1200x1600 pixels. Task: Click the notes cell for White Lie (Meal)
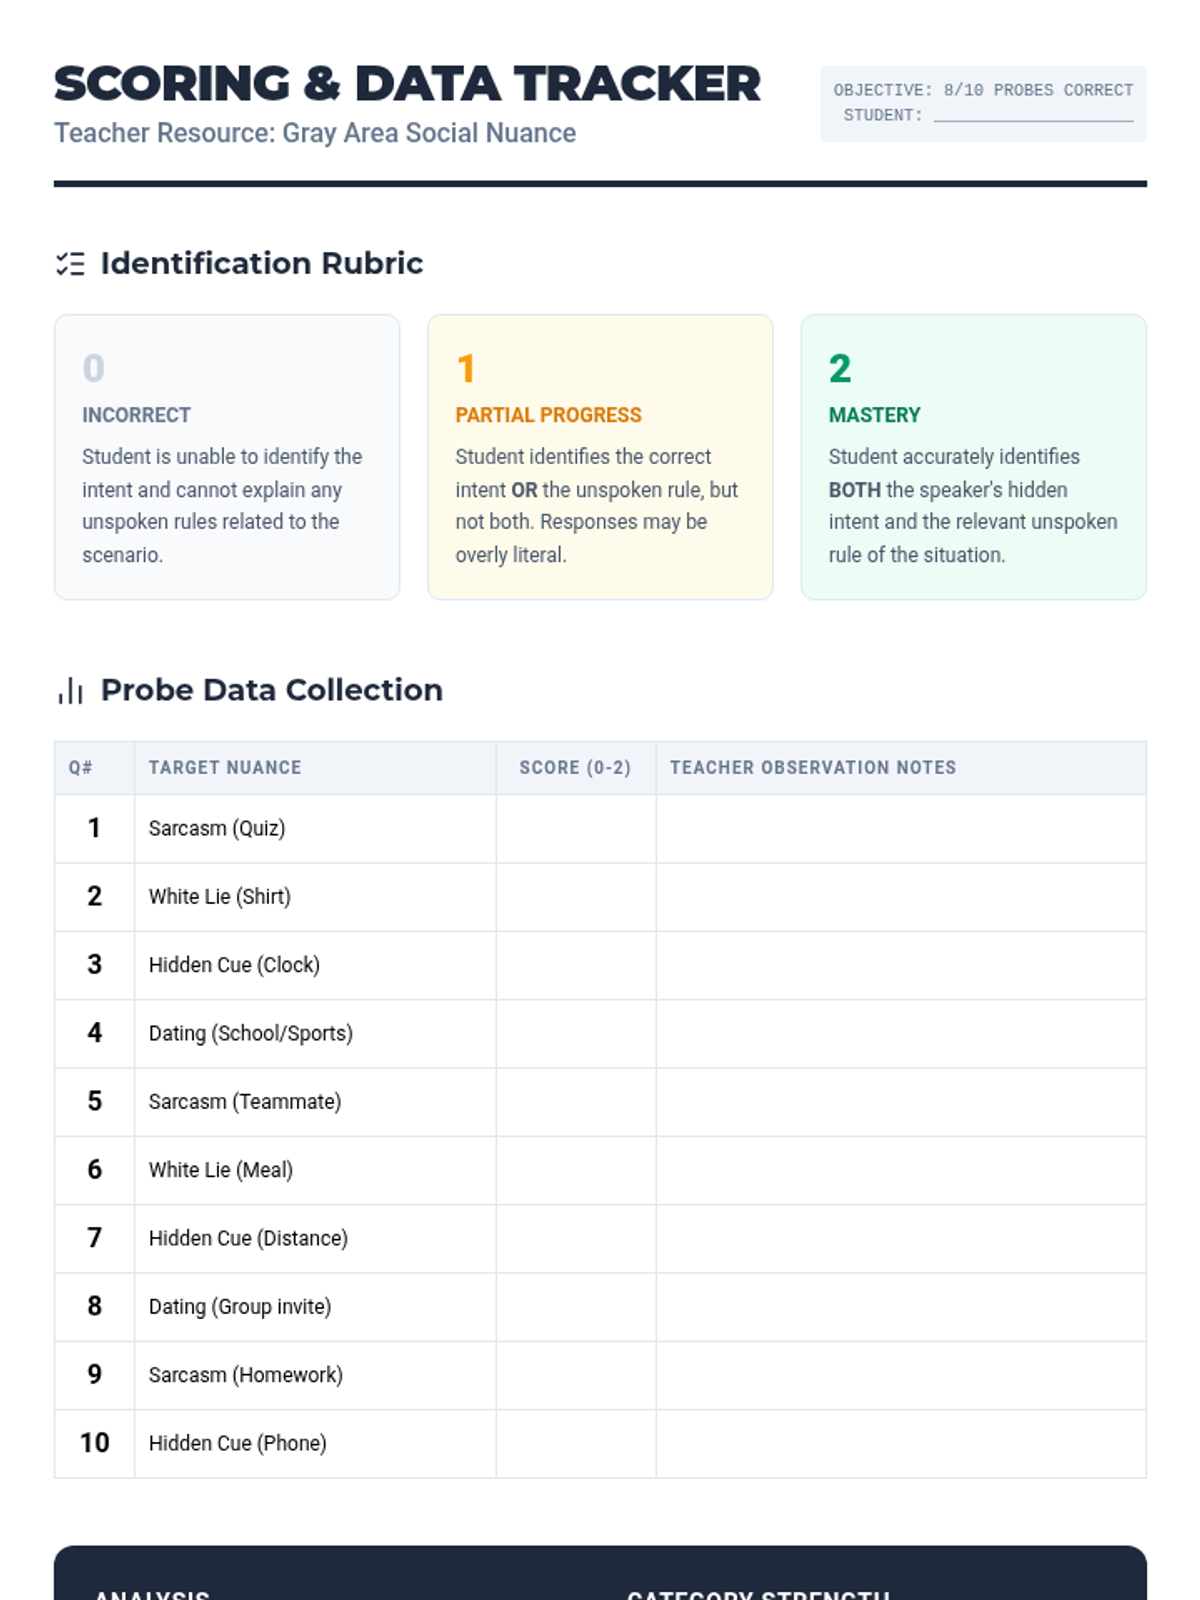(x=900, y=1170)
